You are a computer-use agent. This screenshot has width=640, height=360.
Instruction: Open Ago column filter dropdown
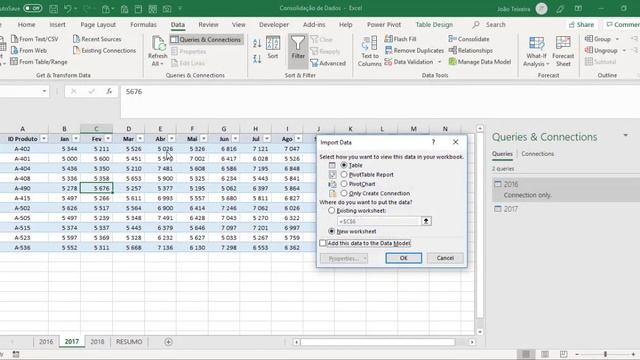click(298, 139)
